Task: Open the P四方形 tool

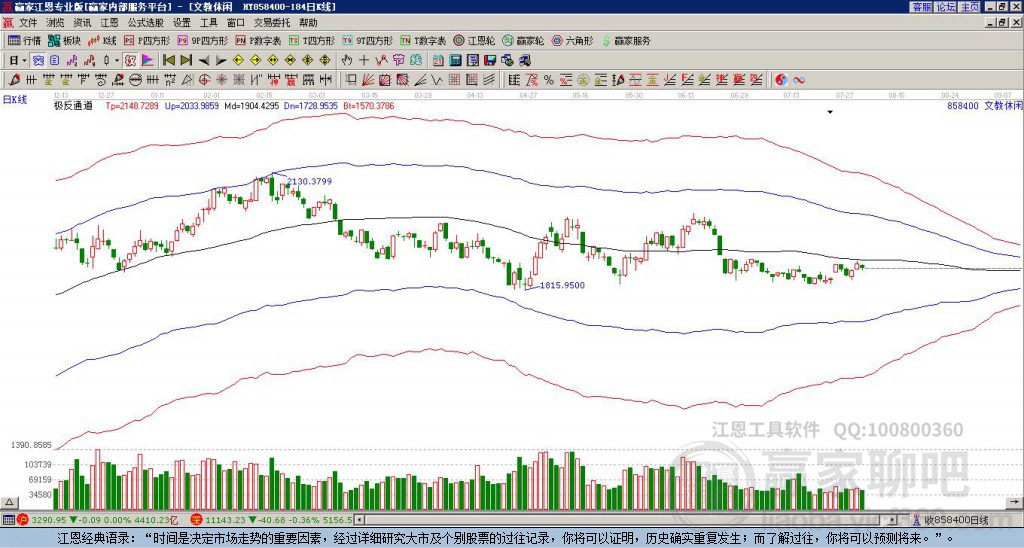Action: (147, 40)
